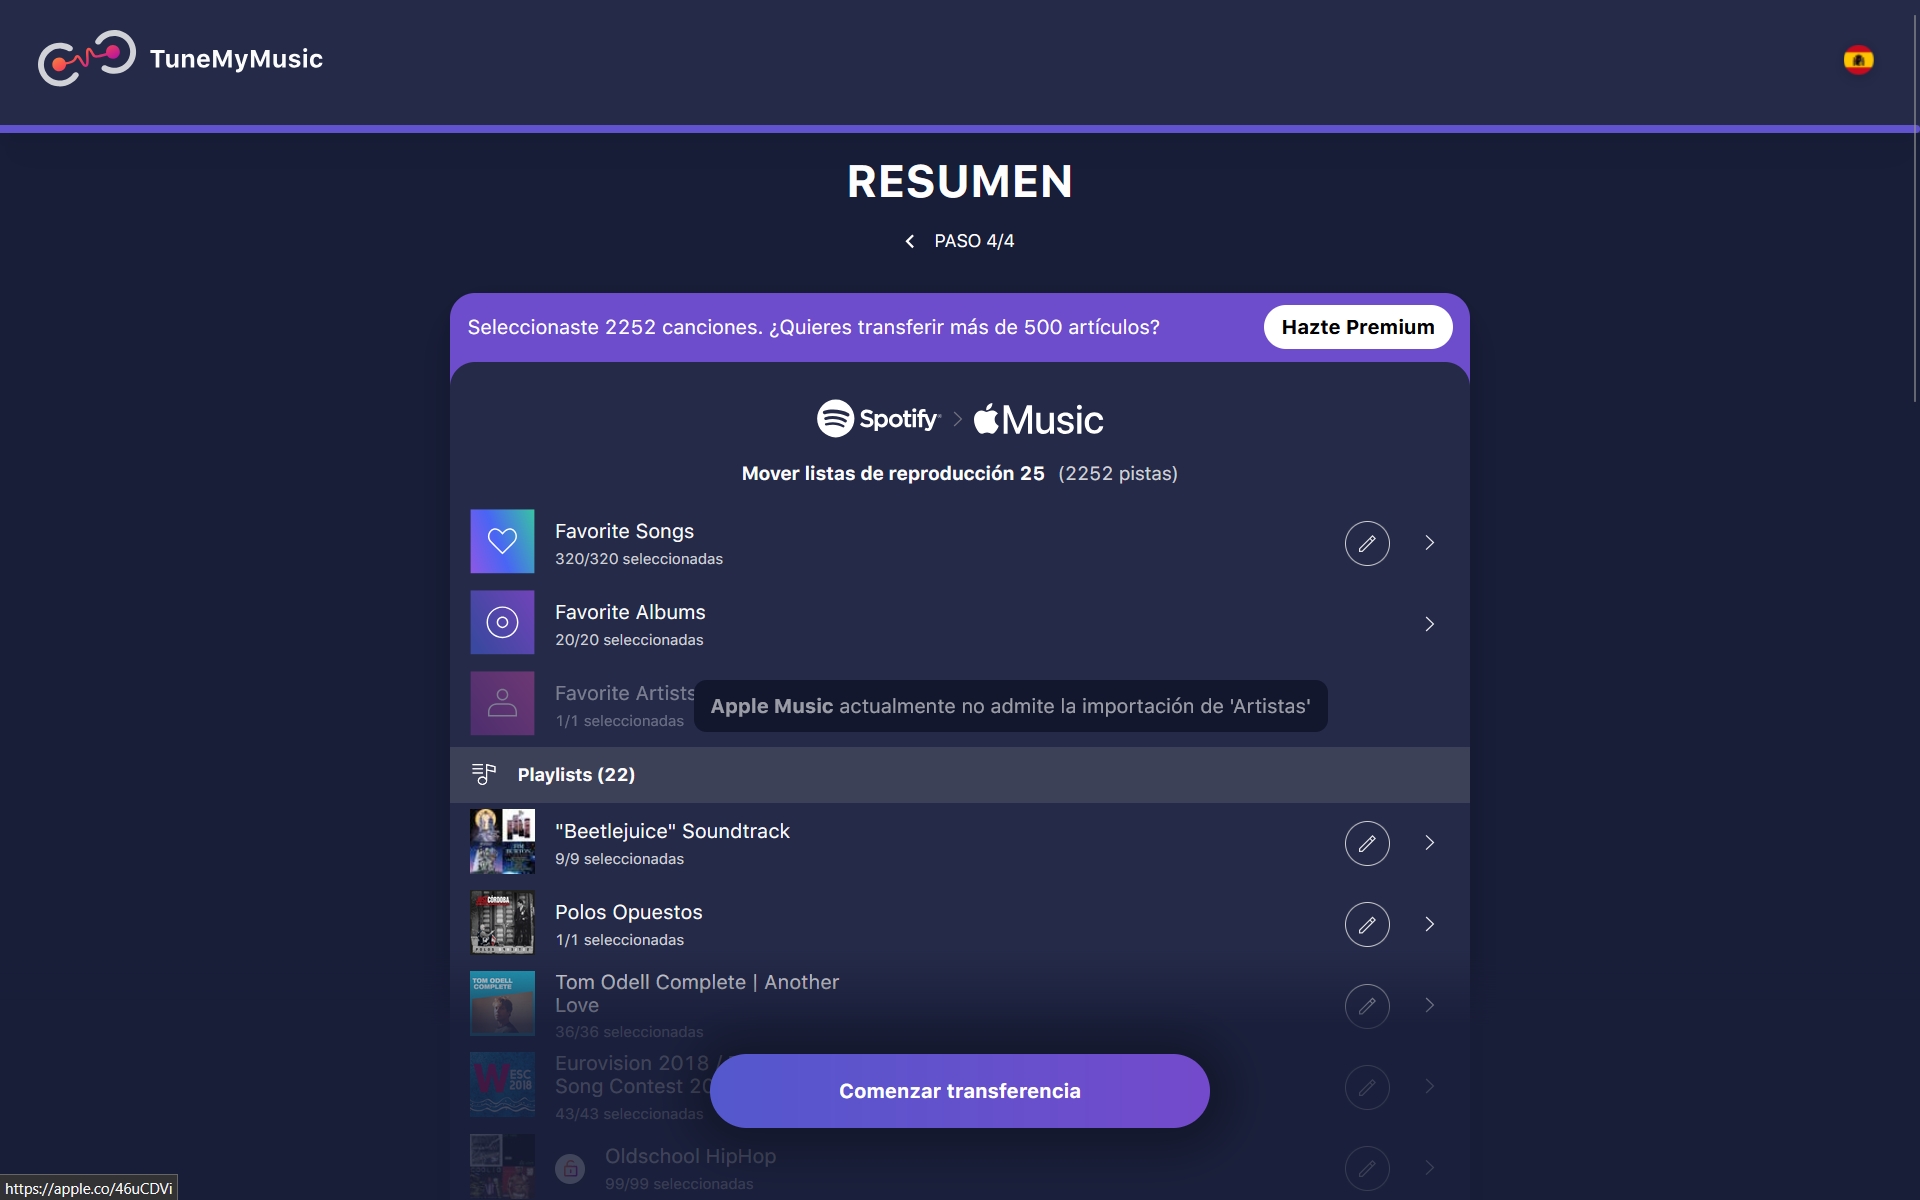Click the 320/320 seleccionadas count
This screenshot has height=1200, width=1920.
(x=639, y=559)
